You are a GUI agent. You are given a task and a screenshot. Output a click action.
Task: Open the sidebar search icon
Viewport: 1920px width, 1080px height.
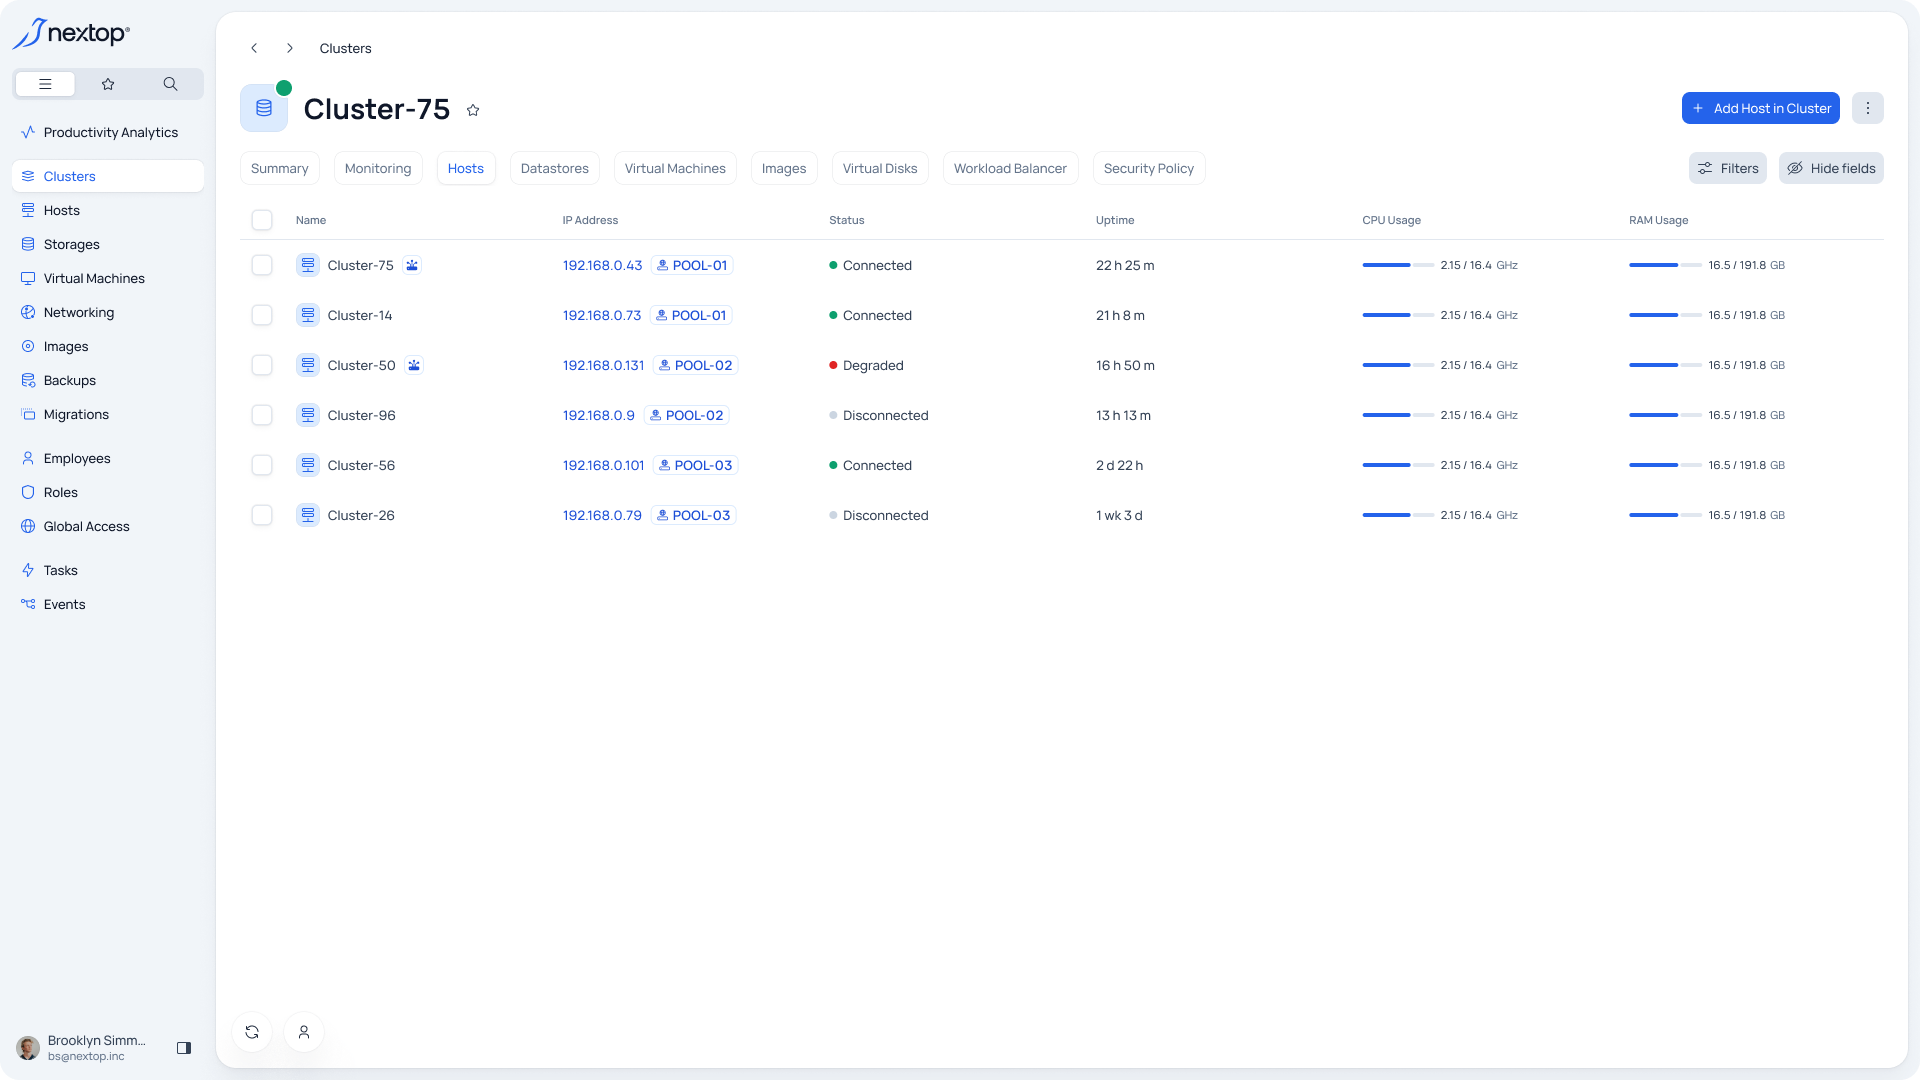pos(170,84)
